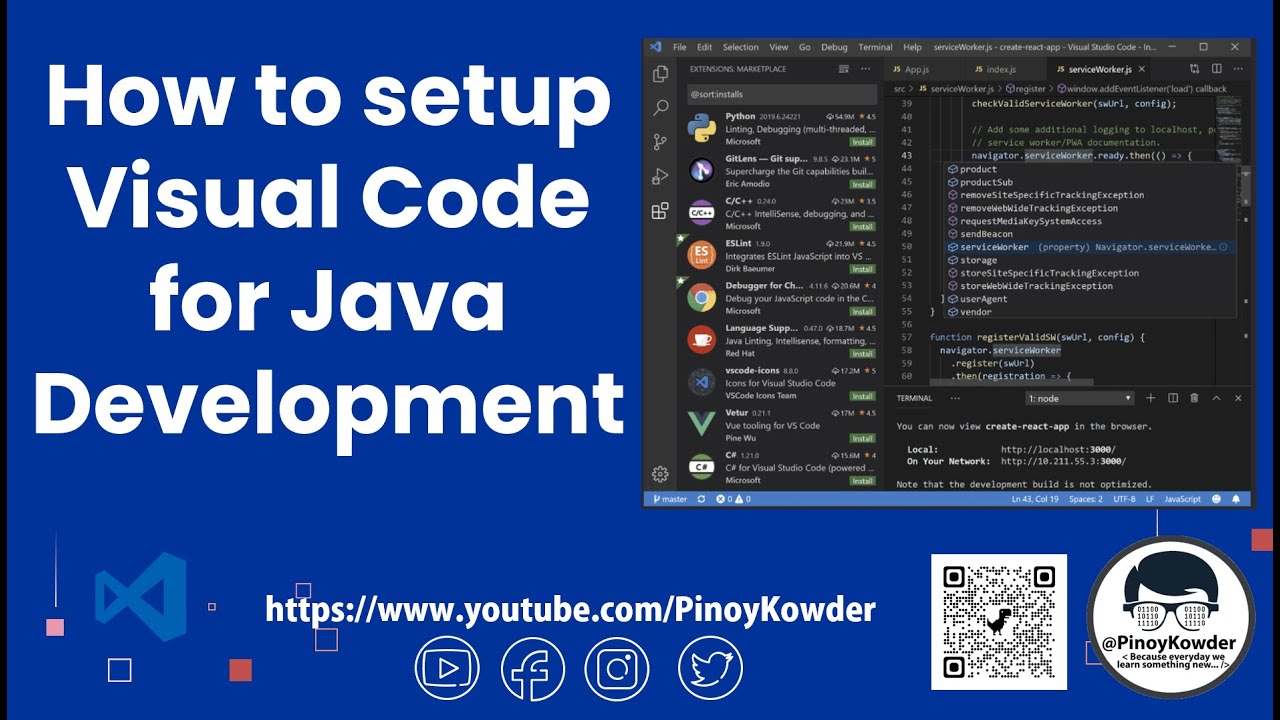Install the Debugger for Chrome extension
1280x720 pixels.
[862, 311]
